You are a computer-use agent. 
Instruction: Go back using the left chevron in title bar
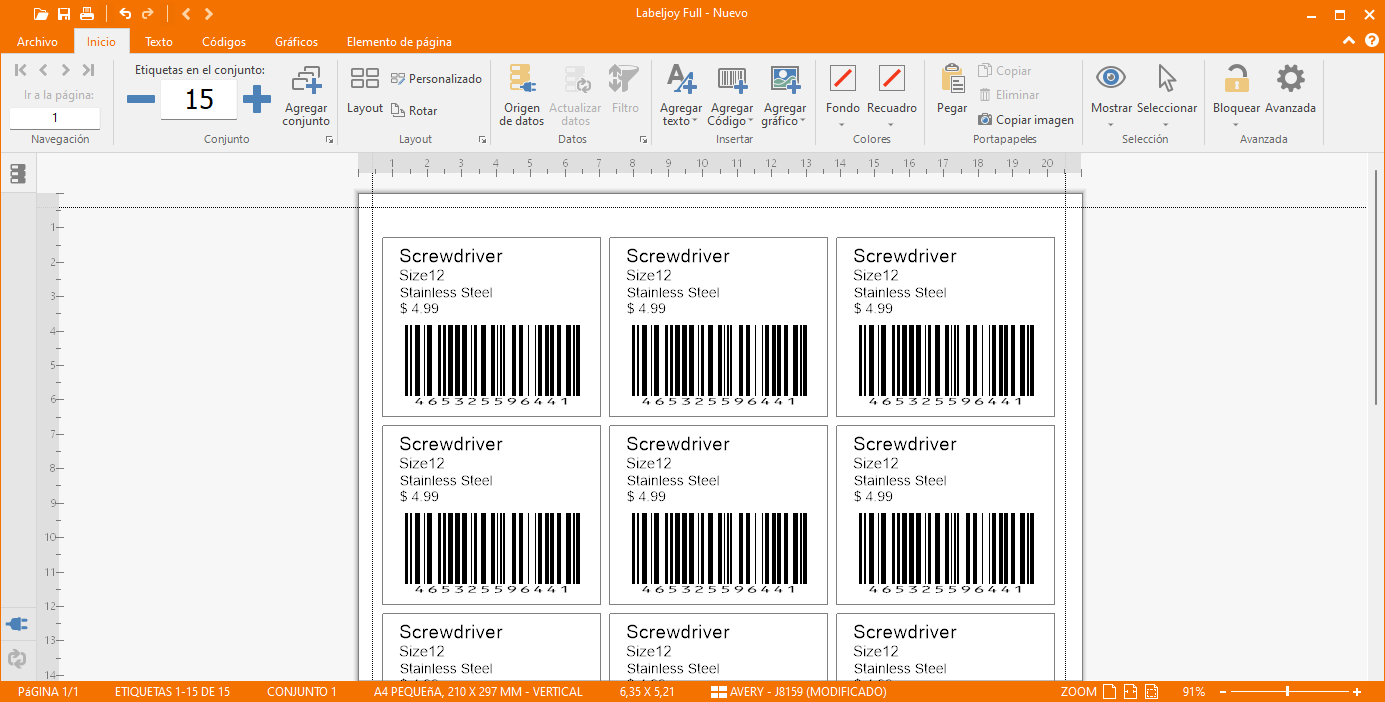(186, 14)
